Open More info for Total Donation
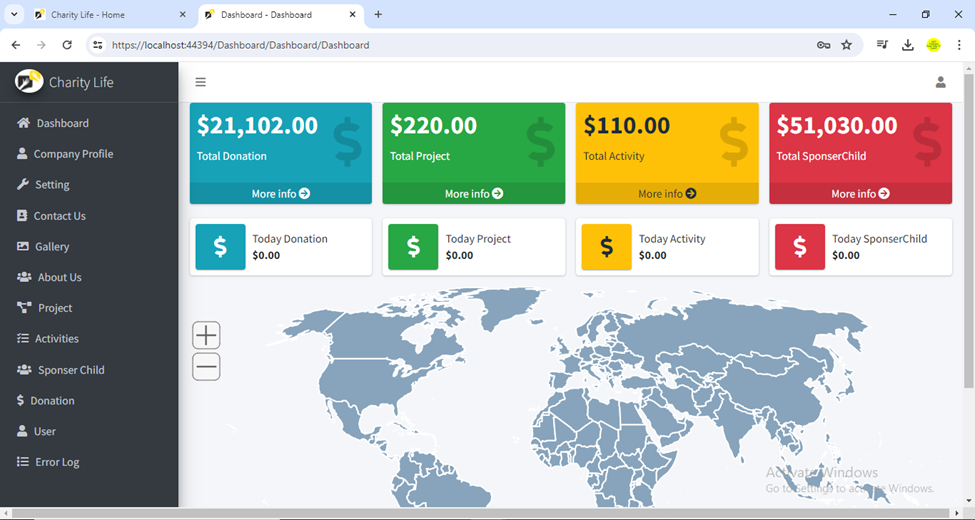This screenshot has width=975, height=520. point(280,194)
